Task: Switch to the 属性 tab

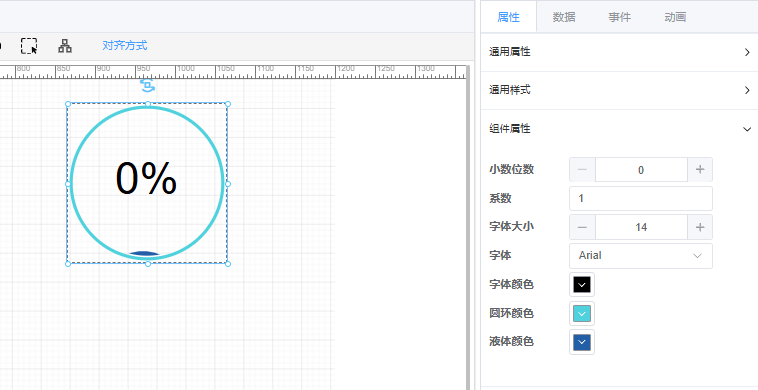Action: [509, 17]
